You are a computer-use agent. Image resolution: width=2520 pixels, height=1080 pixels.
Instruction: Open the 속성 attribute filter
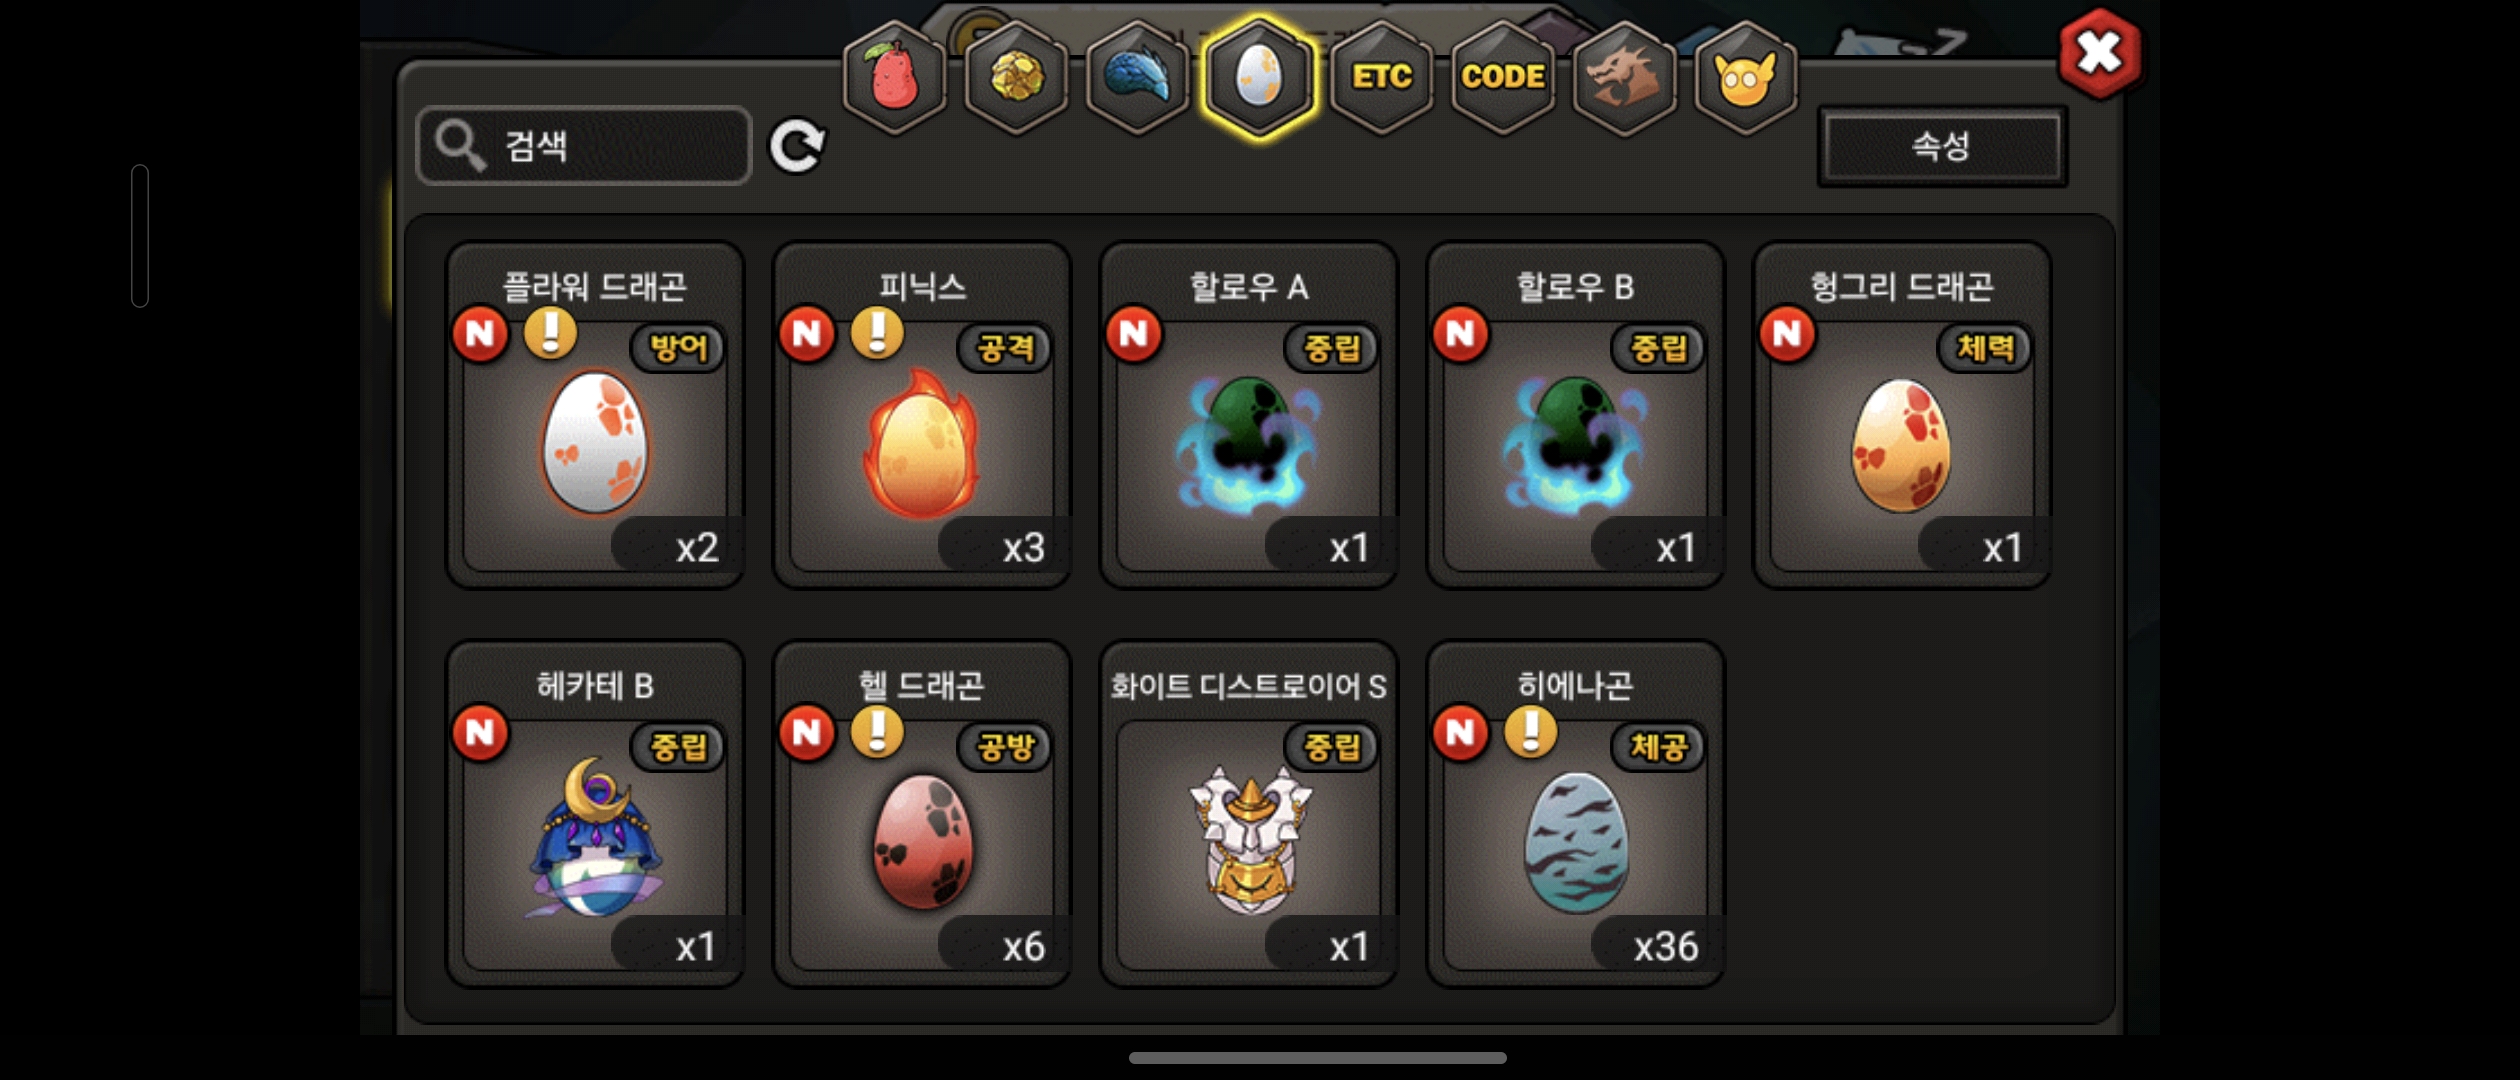click(x=1941, y=146)
